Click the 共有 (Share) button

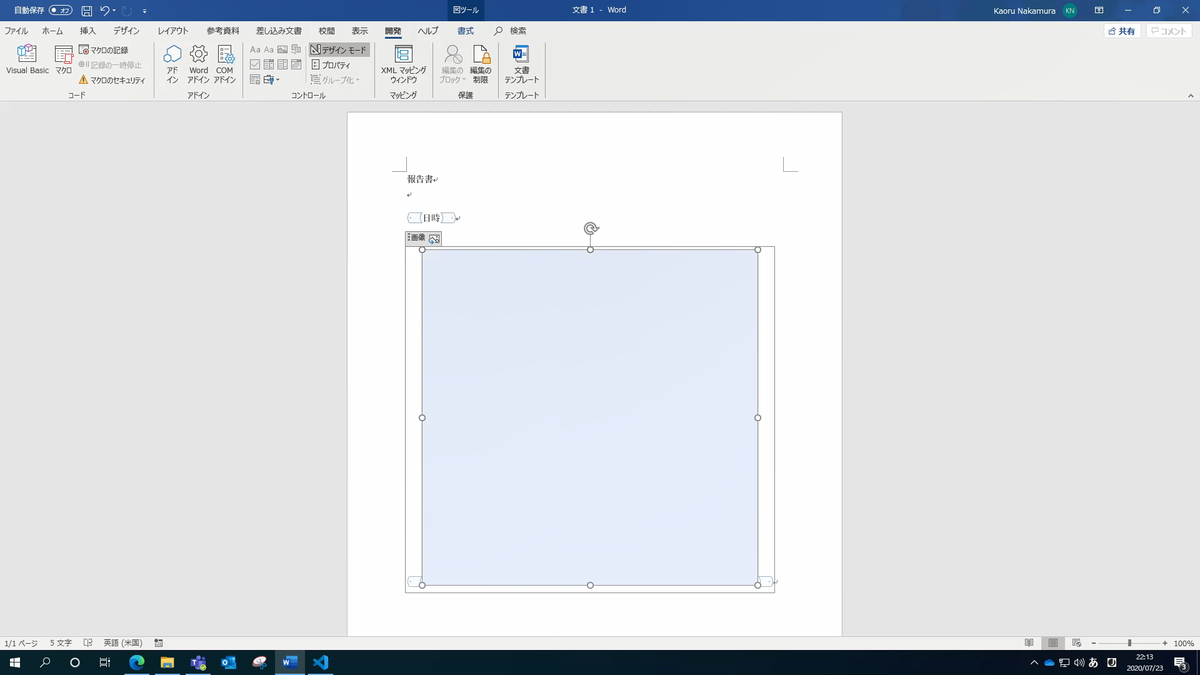[1121, 32]
